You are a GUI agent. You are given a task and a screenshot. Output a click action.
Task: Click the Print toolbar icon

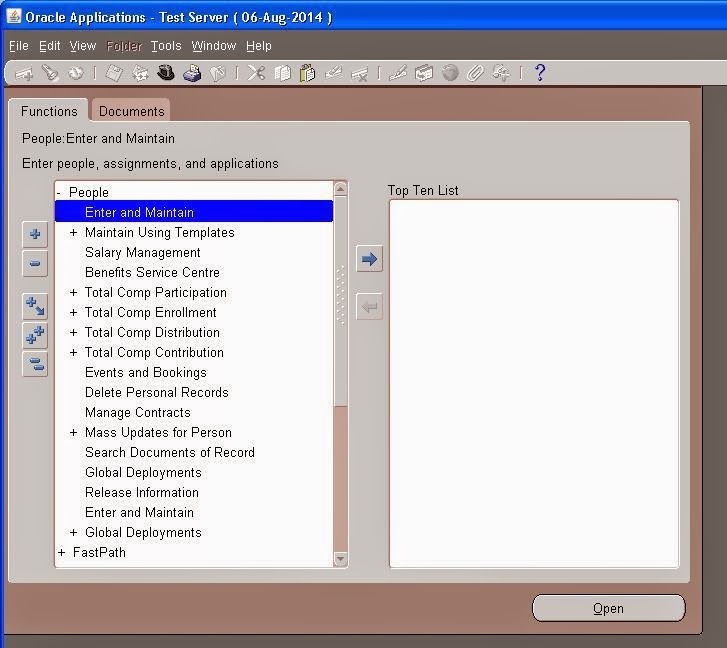click(x=191, y=73)
